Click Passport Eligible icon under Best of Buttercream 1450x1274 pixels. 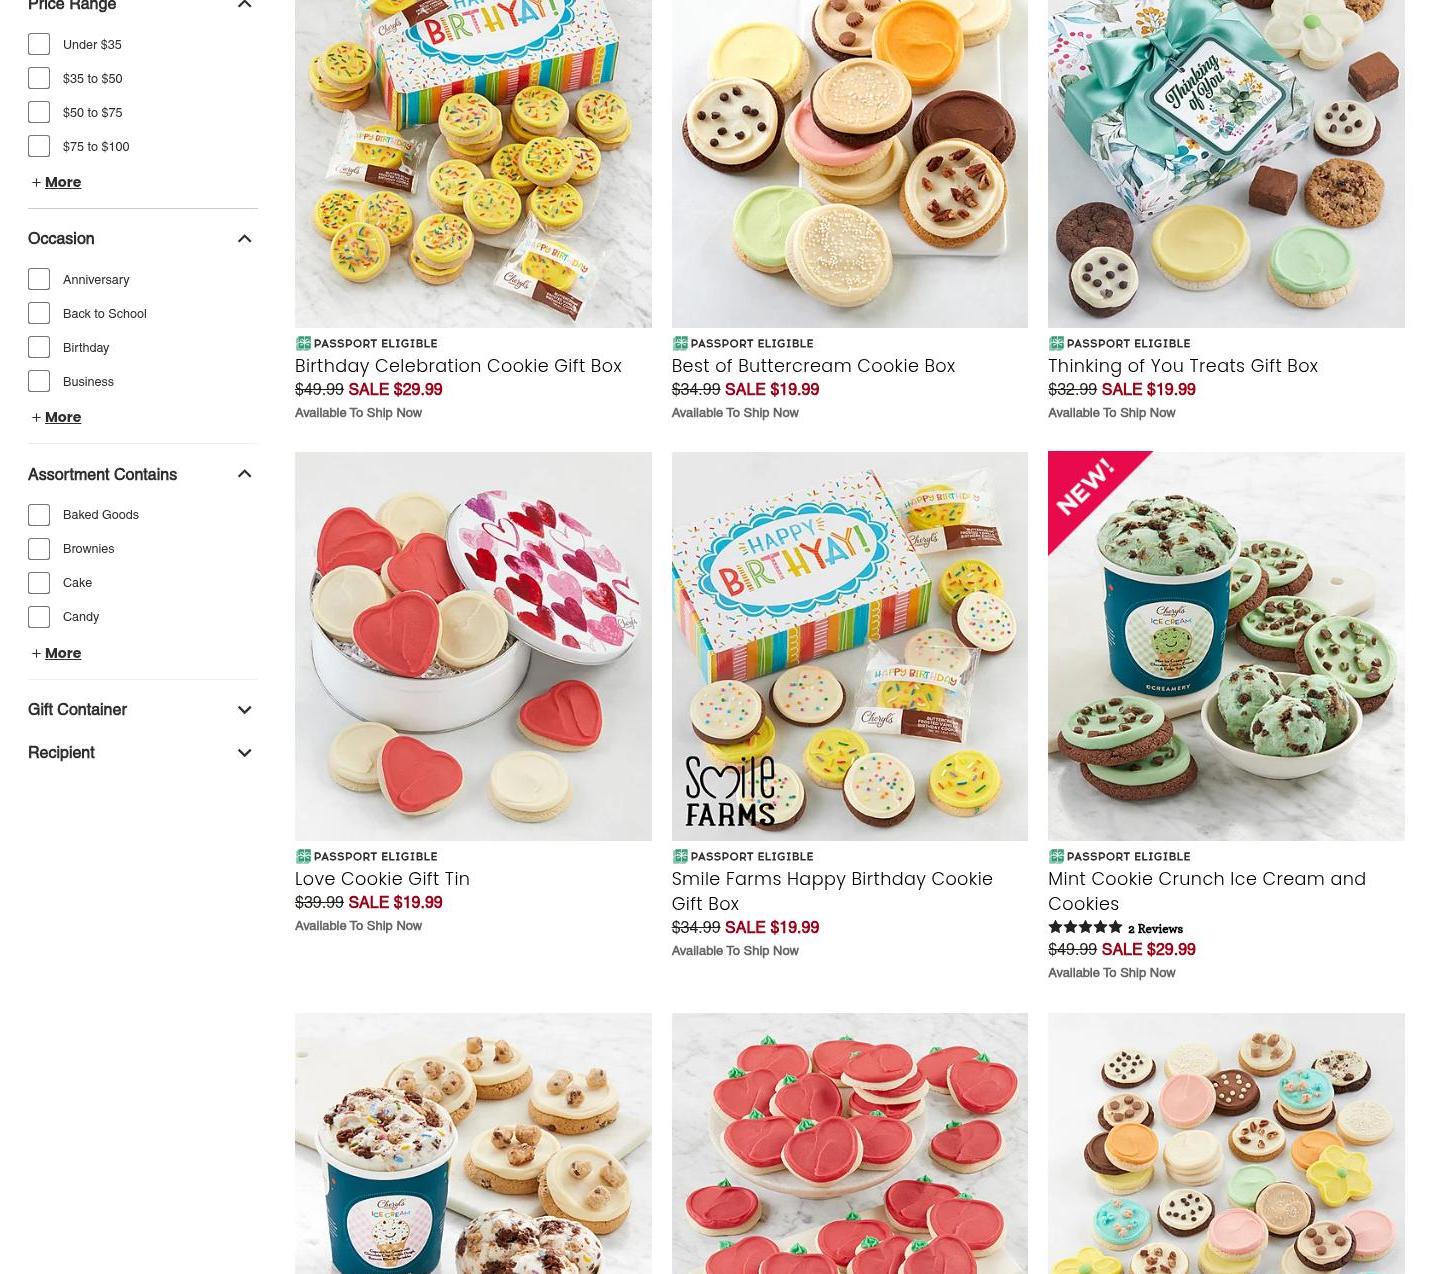click(680, 343)
